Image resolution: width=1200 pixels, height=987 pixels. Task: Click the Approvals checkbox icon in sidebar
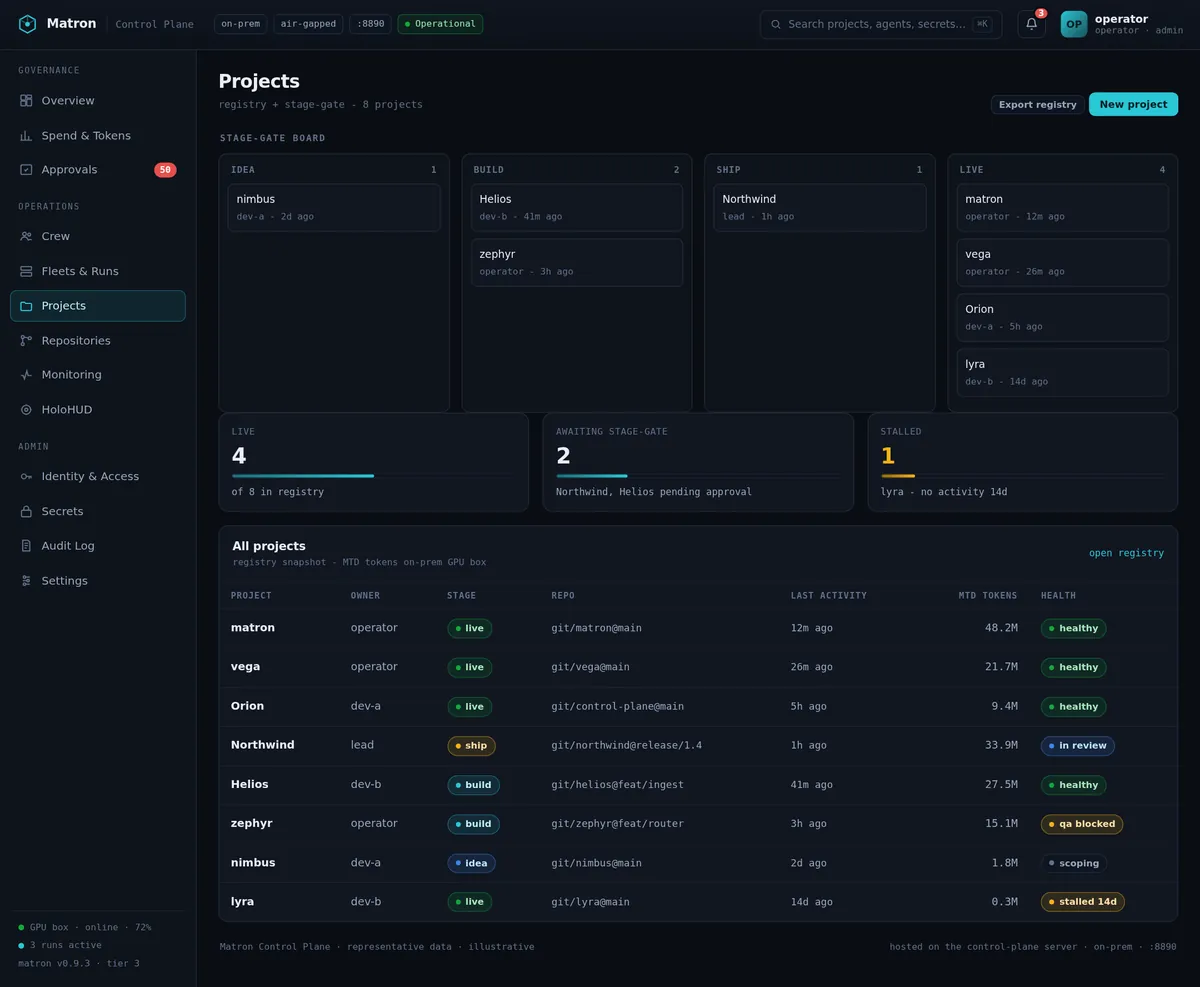click(x=26, y=170)
